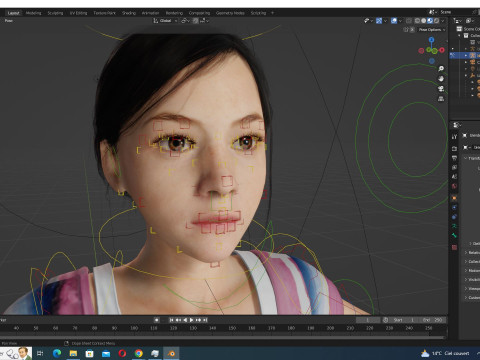Select solid viewport shading
The image size is (480, 360).
(x=424, y=21)
